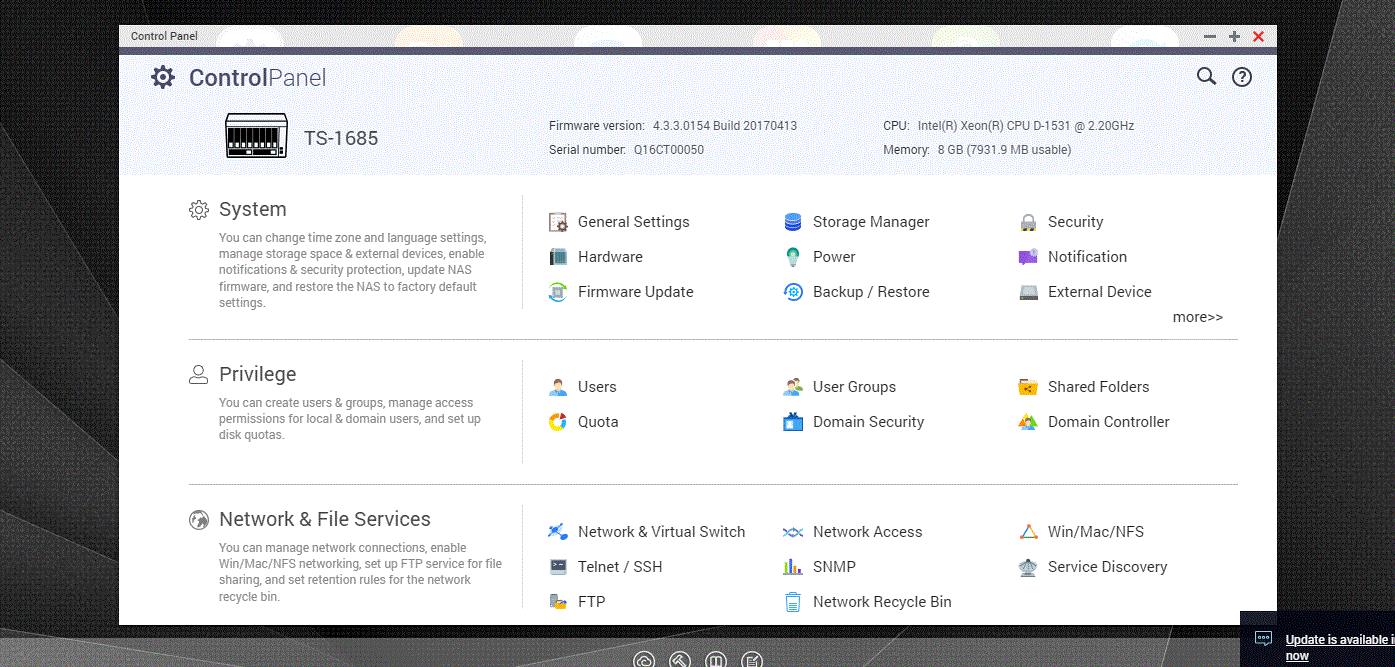Select the System category heading
Image resolution: width=1395 pixels, height=667 pixels.
coord(253,209)
